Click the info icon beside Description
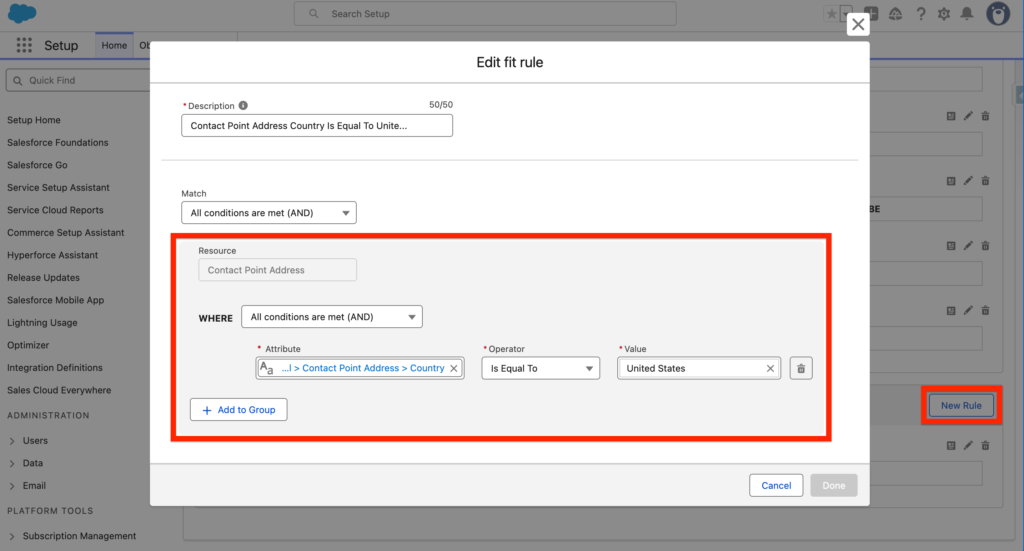The image size is (1024, 551). [244, 105]
